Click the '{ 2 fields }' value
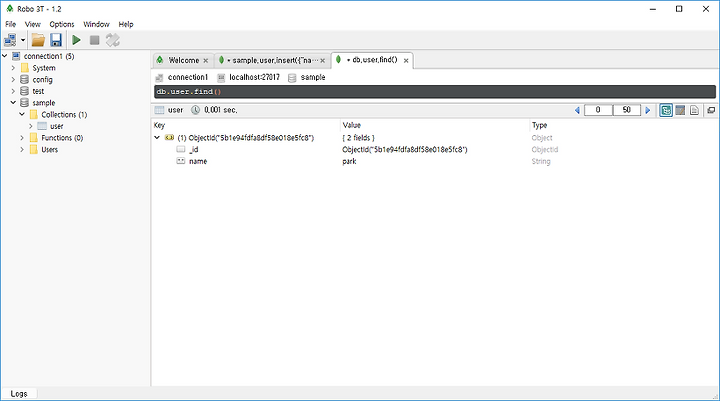The image size is (720, 401). (358, 138)
